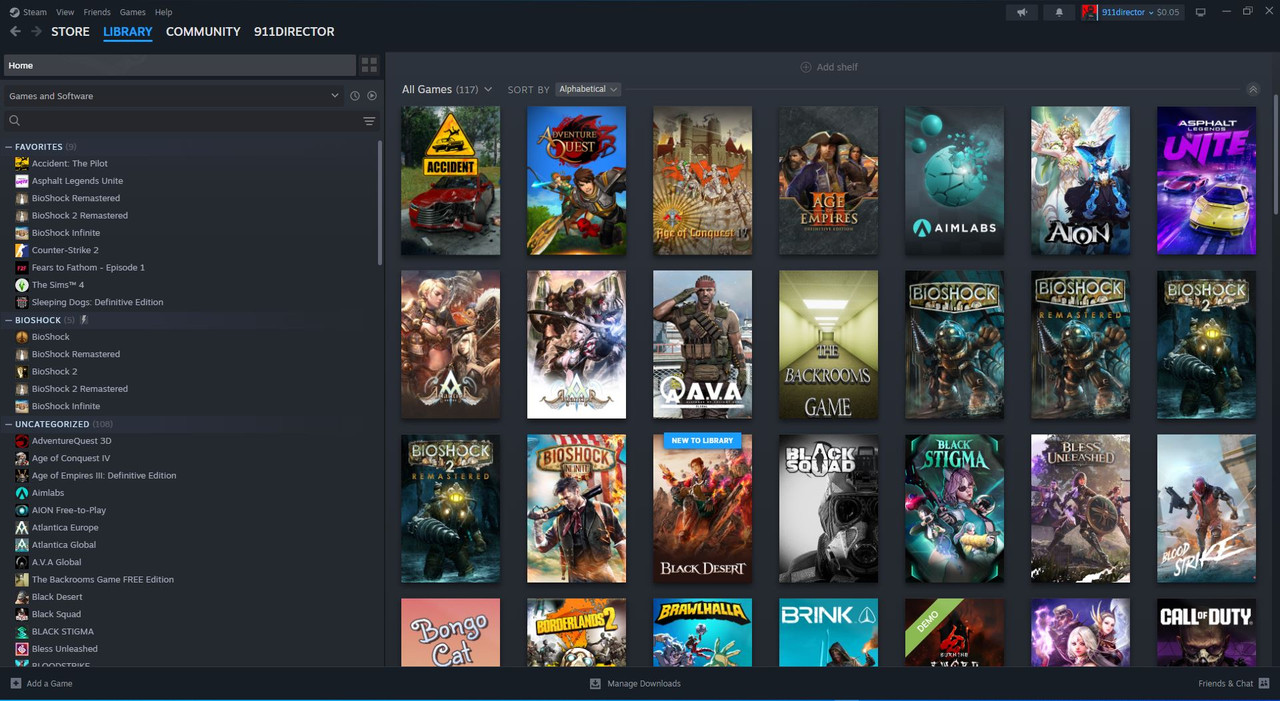1280x701 pixels.
Task: Select Fears to Fathom - Episode 1
Action: (x=88, y=268)
